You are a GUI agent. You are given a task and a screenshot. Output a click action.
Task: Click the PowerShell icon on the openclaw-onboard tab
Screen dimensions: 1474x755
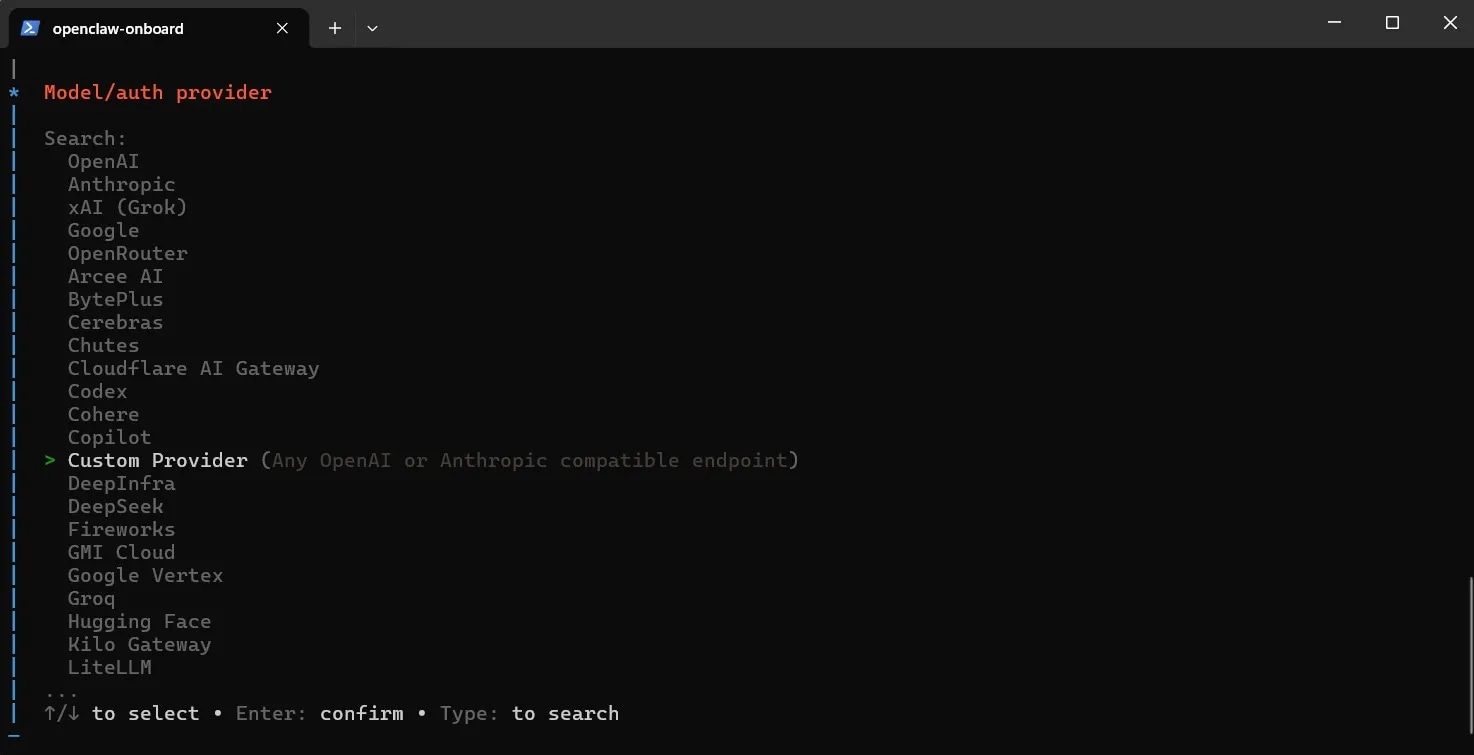[30, 28]
